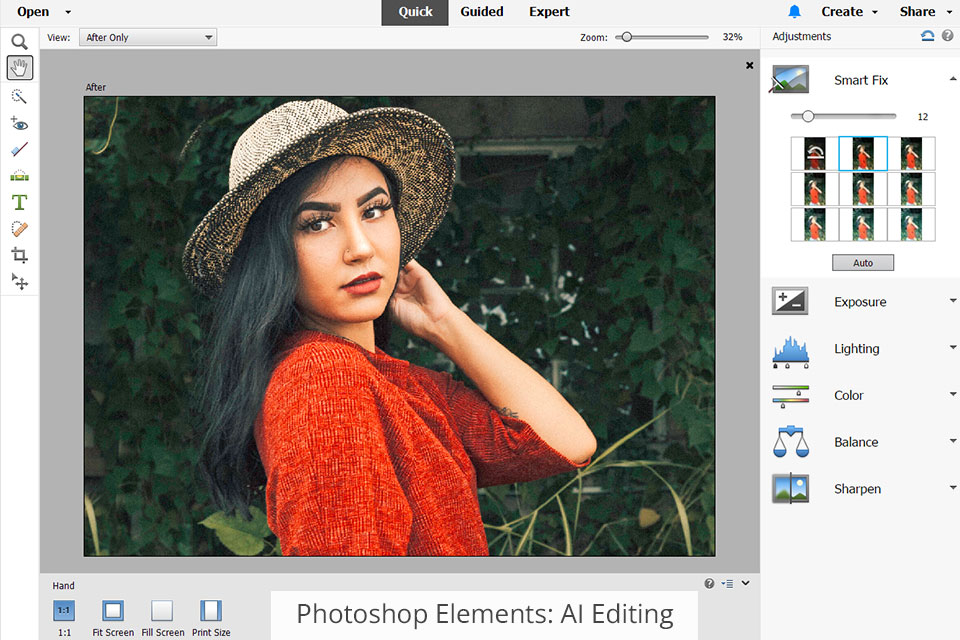This screenshot has width=960, height=640.
Task: Click the Color label
Action: (x=849, y=396)
